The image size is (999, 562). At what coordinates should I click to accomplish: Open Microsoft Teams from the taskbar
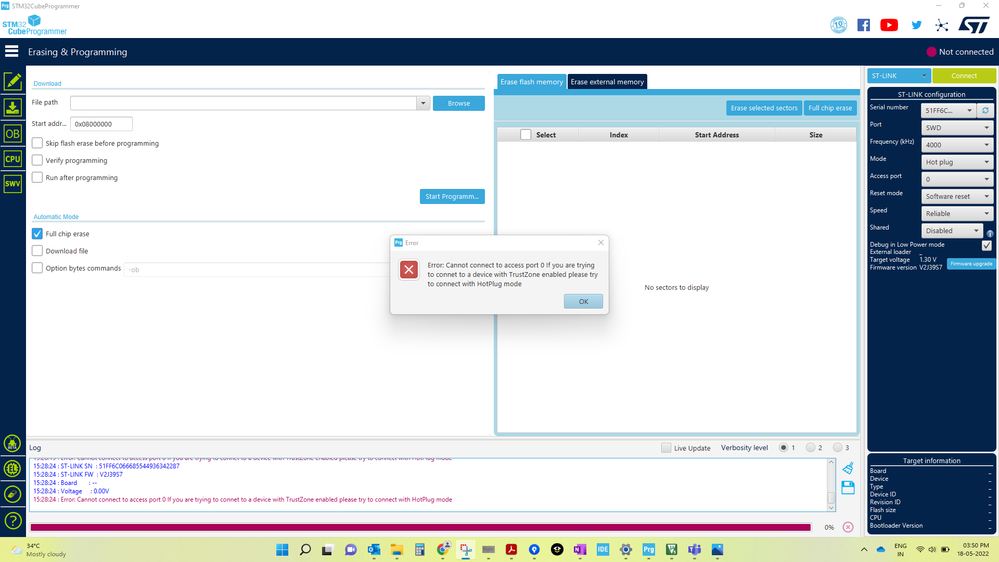pos(694,549)
